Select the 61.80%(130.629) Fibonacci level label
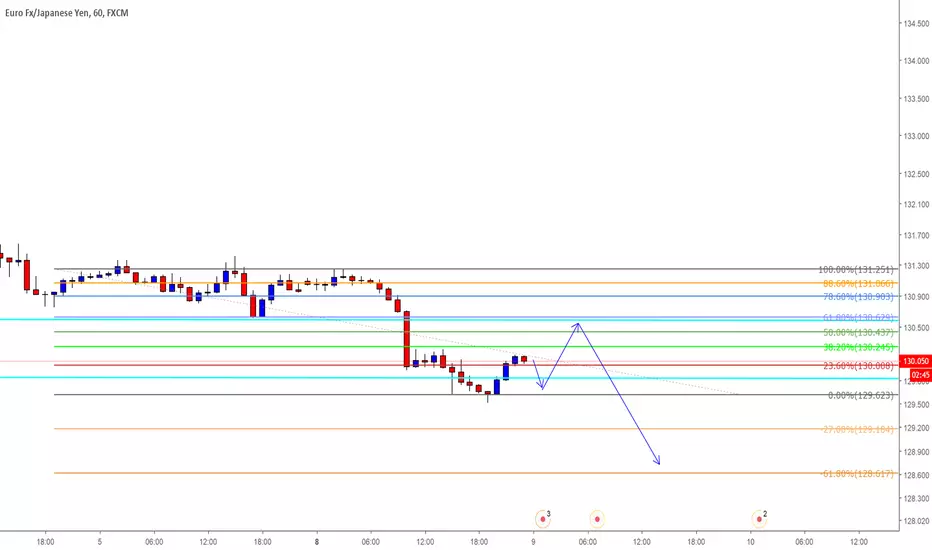Screen dimensions: 932x550 (x=858, y=318)
